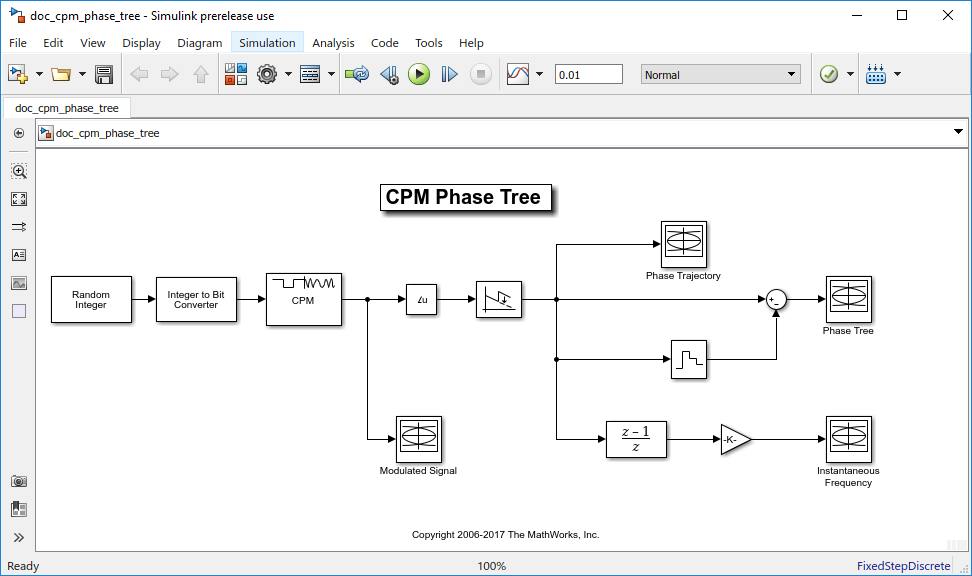
Task: Expand the breadcrumb bar dropdown arrow
Action: pos(958,131)
